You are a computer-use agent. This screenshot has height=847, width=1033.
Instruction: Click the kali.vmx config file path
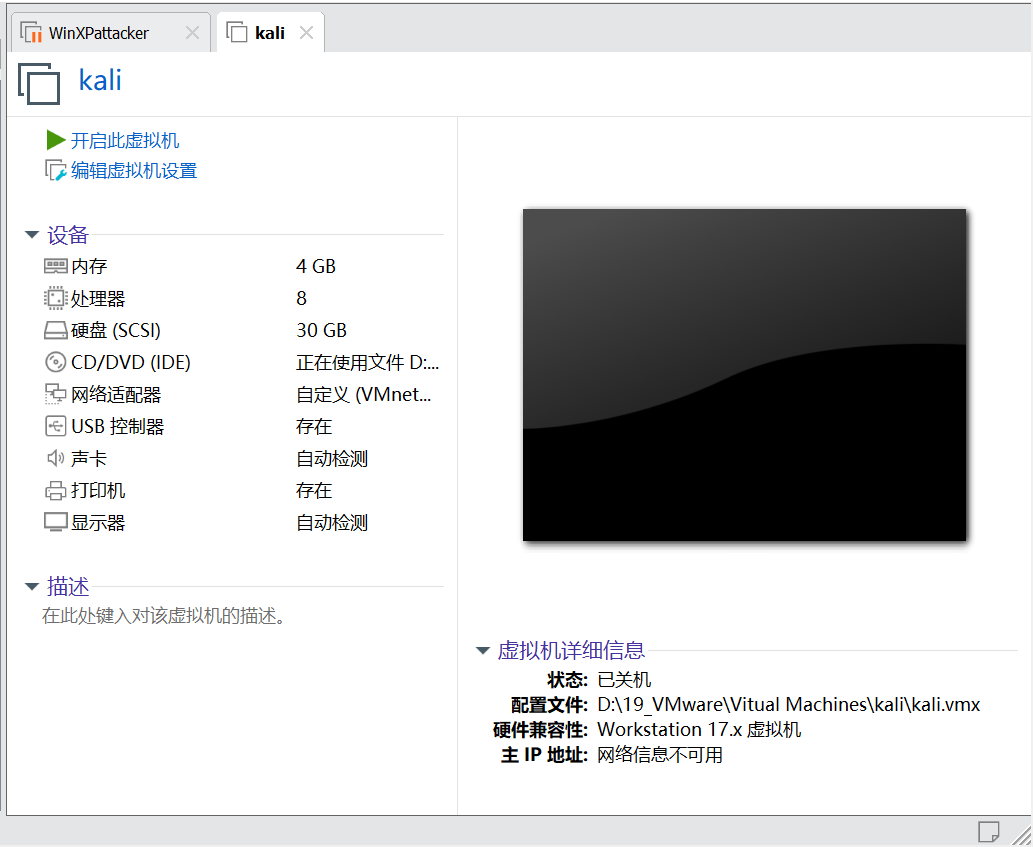click(x=789, y=705)
